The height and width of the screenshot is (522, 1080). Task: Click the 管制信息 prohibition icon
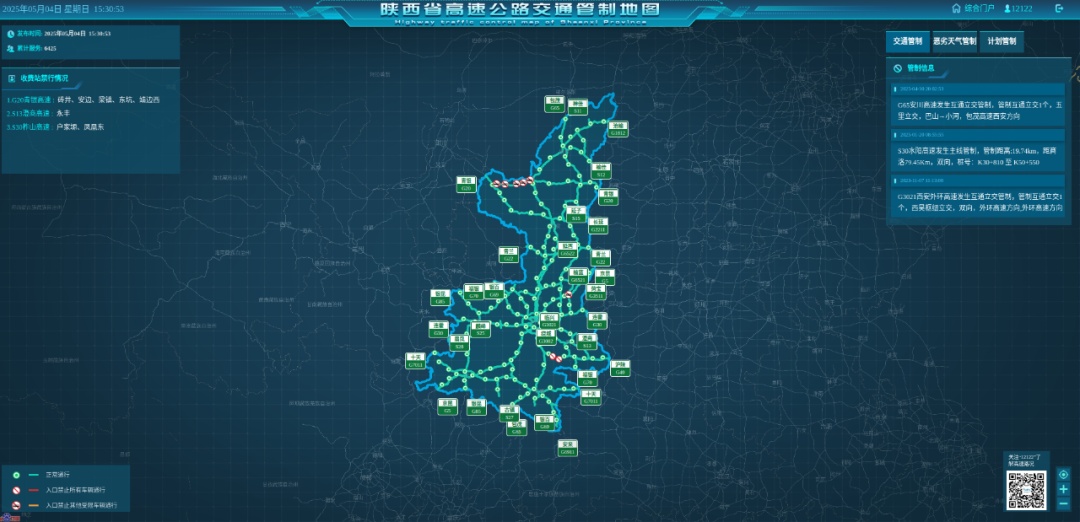click(x=898, y=69)
